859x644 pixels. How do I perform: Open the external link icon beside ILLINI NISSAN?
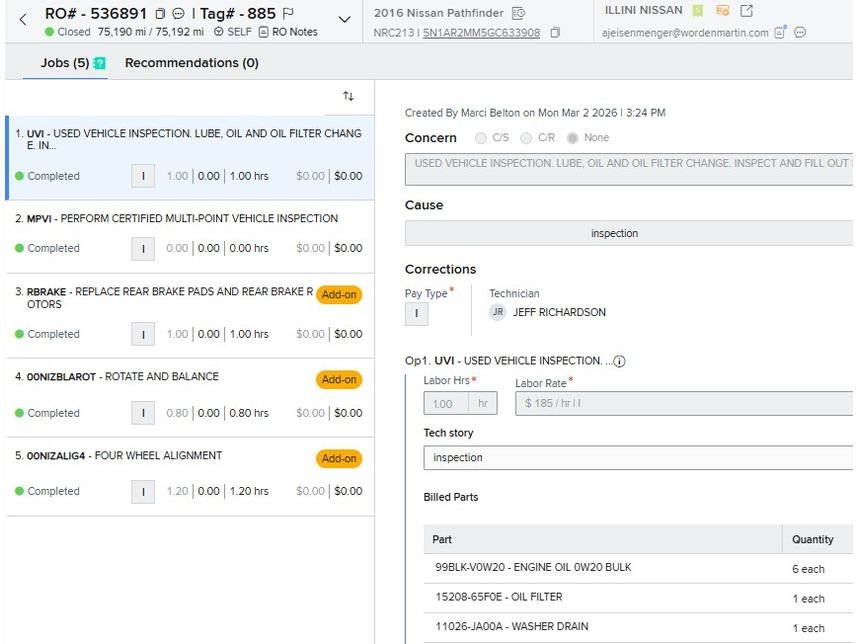click(746, 11)
